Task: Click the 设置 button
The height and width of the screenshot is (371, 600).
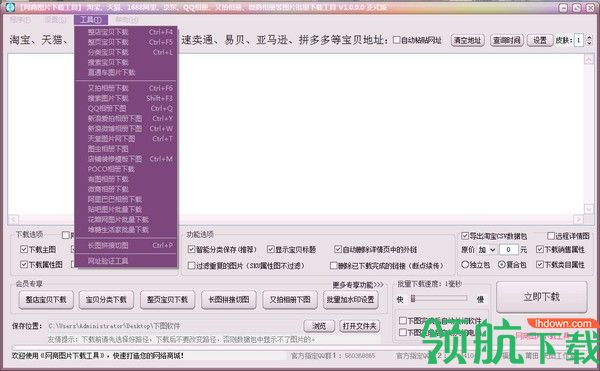Action: [x=540, y=40]
